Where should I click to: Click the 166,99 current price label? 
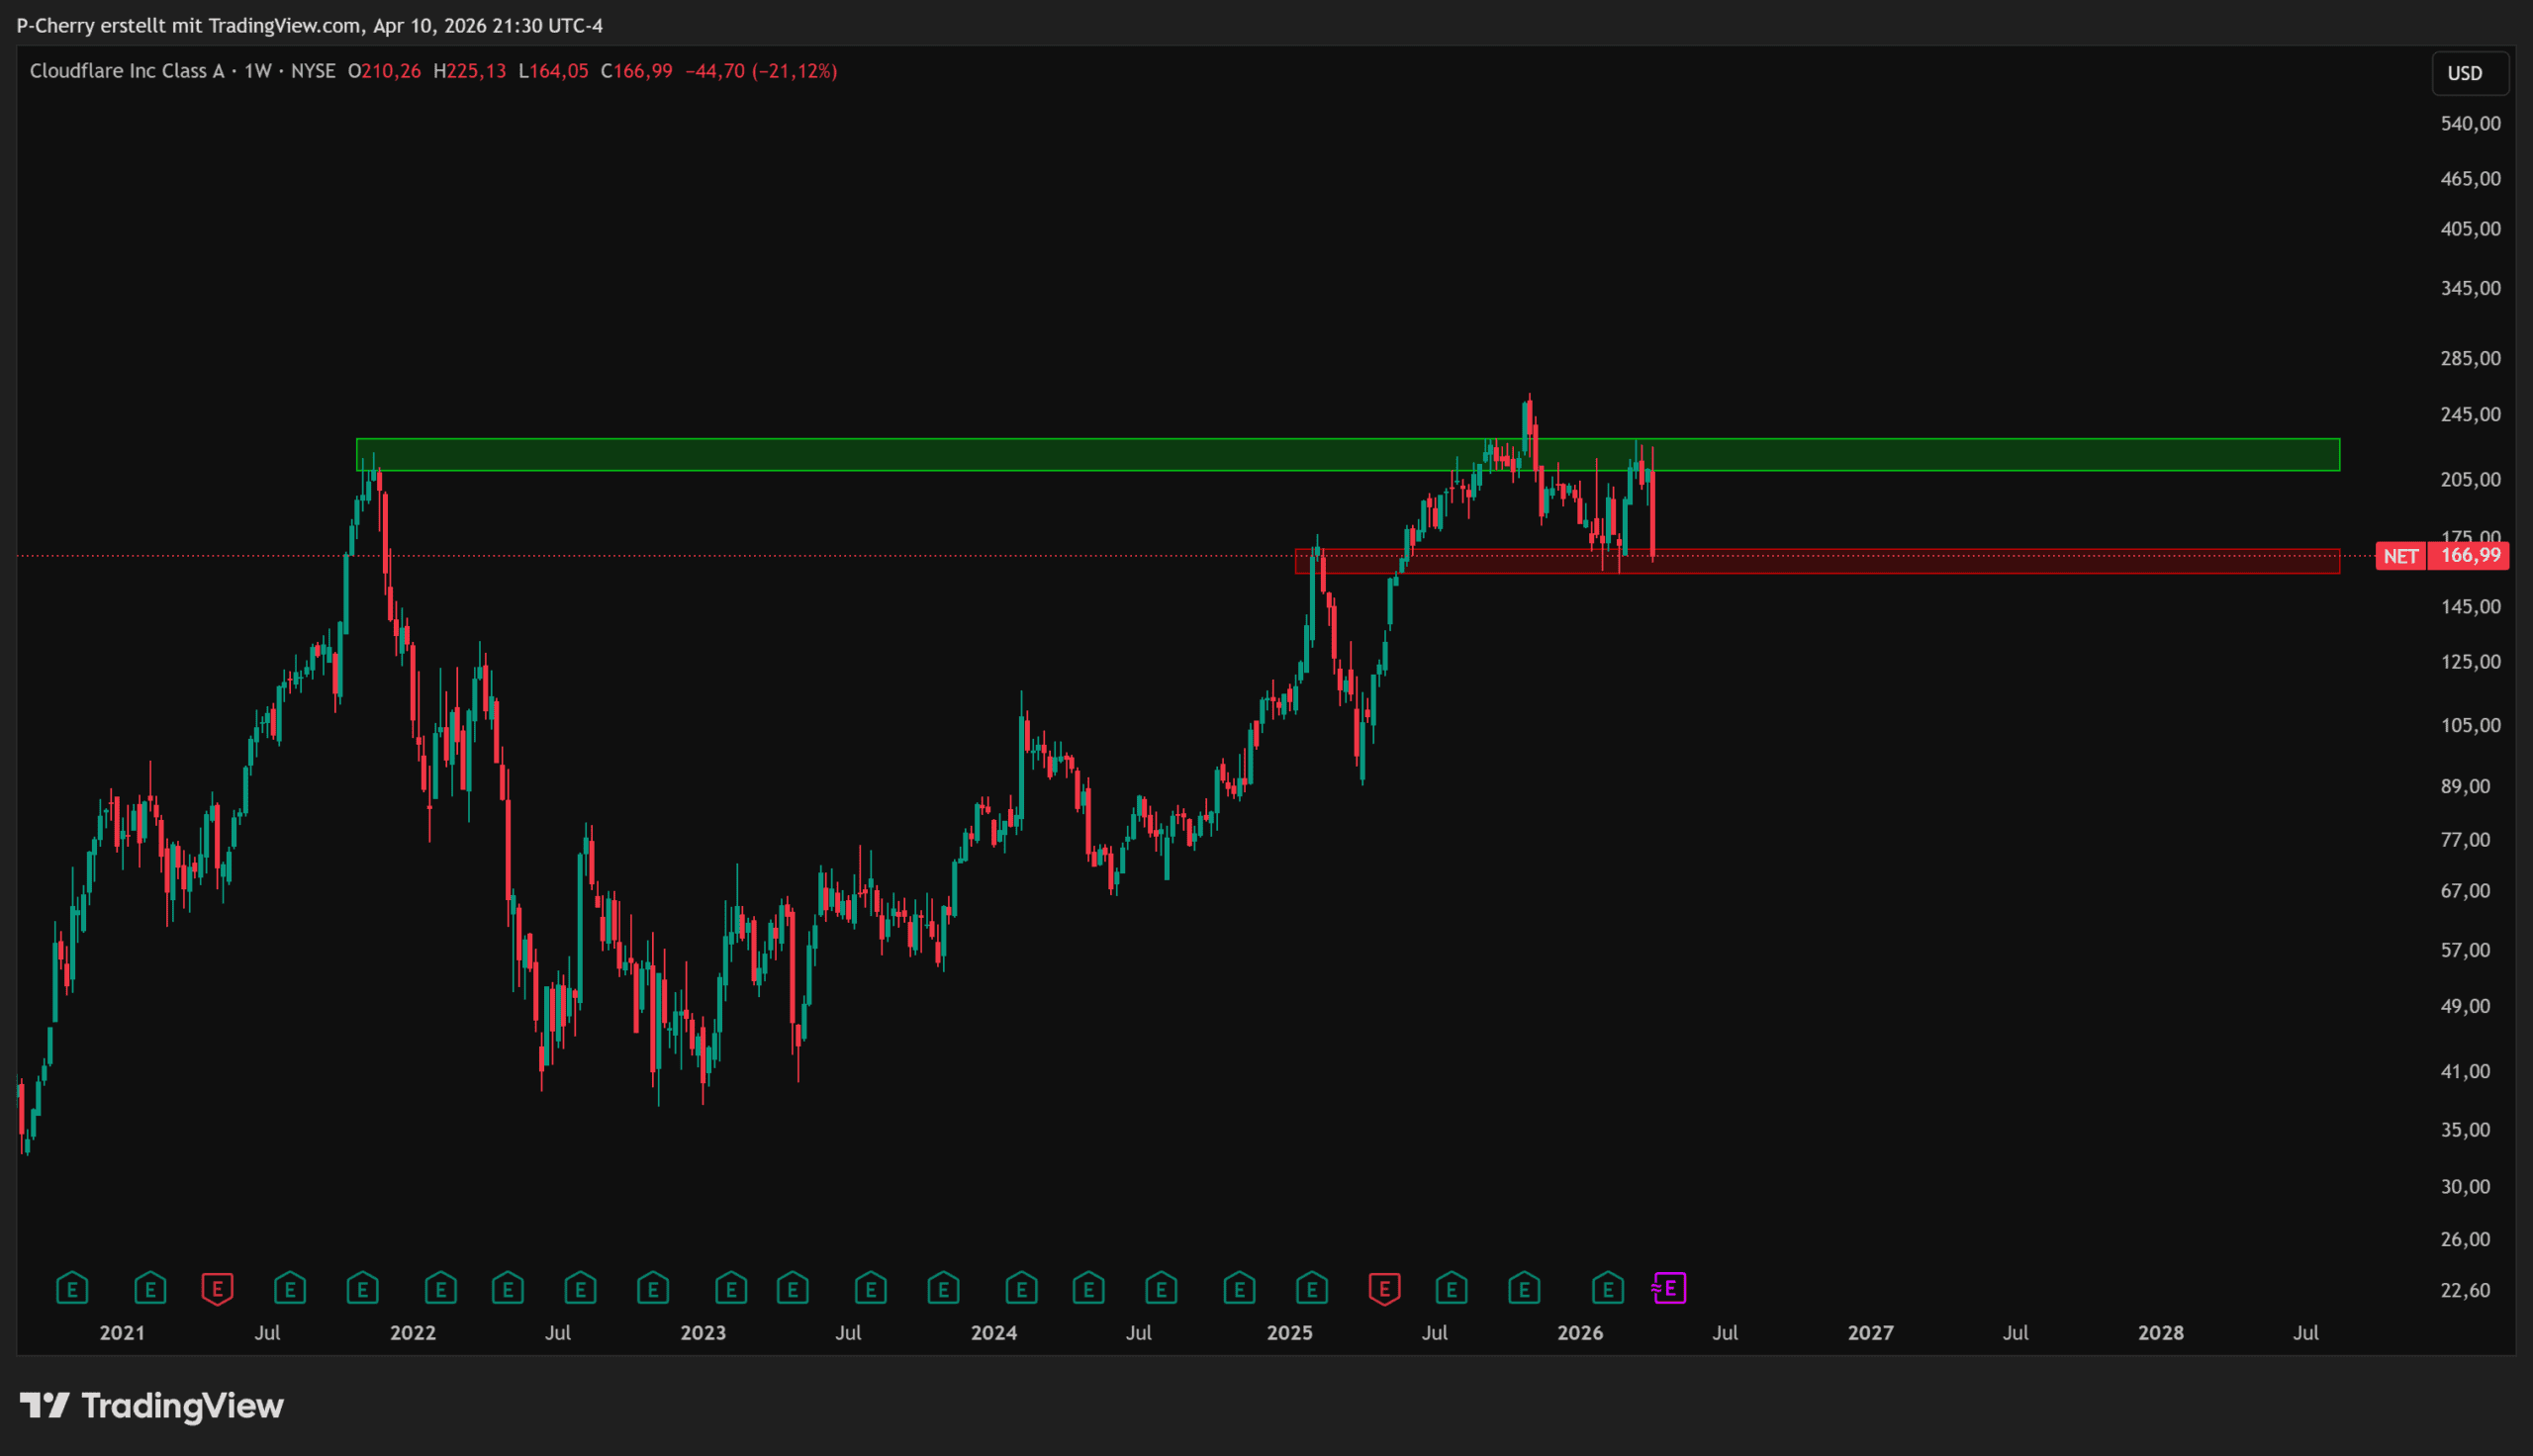click(x=2469, y=556)
